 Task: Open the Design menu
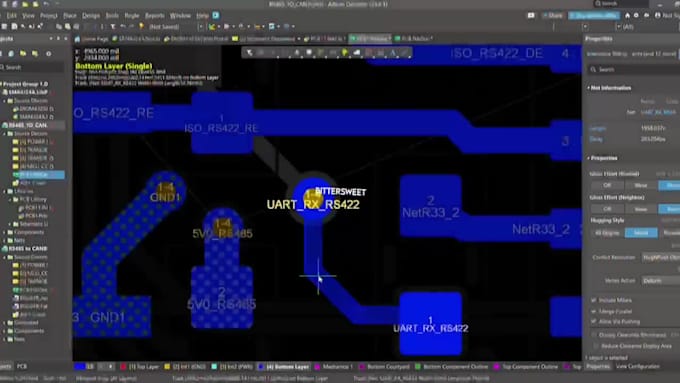point(91,16)
